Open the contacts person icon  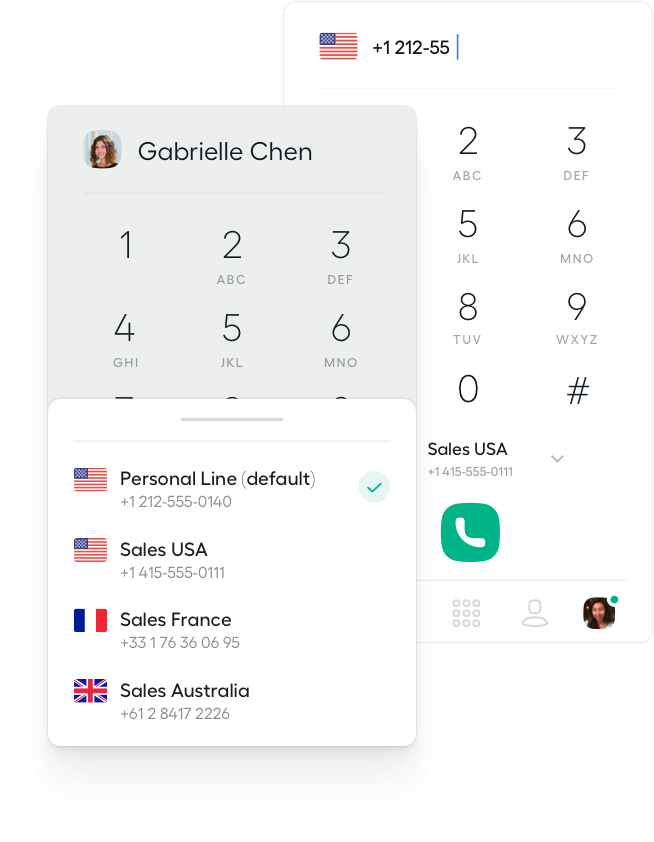pyautogui.click(x=534, y=613)
